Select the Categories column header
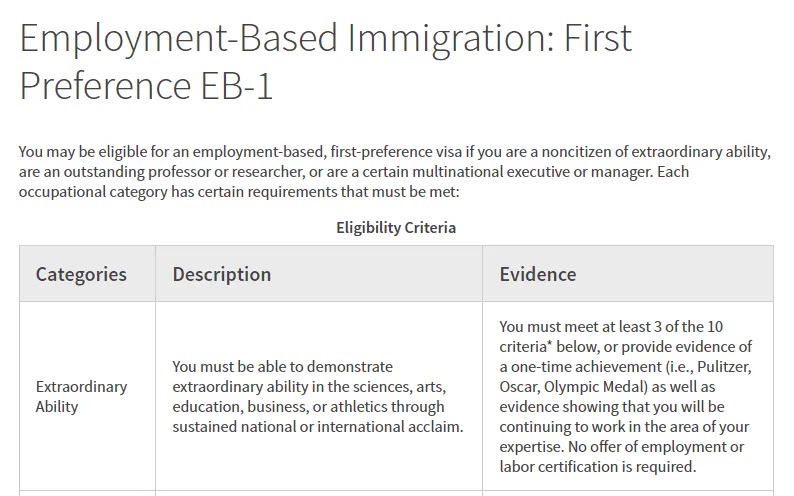794x496 pixels. [81, 274]
